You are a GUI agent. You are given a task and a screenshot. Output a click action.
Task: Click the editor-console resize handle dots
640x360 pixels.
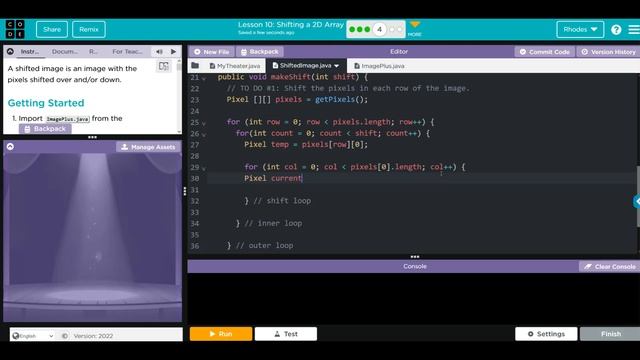[x=415, y=257]
